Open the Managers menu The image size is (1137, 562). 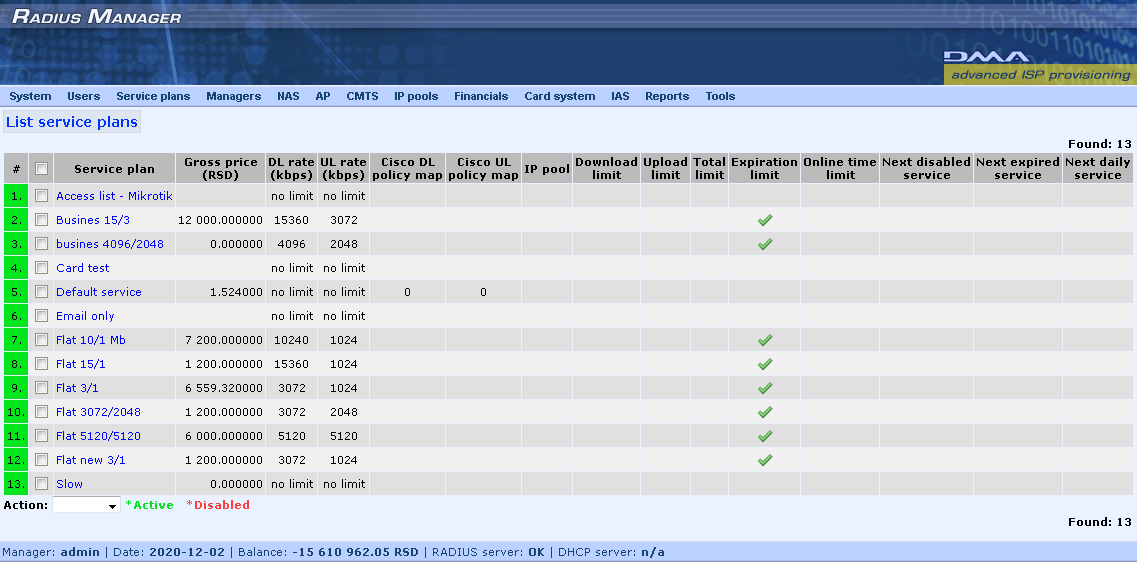(x=233, y=96)
